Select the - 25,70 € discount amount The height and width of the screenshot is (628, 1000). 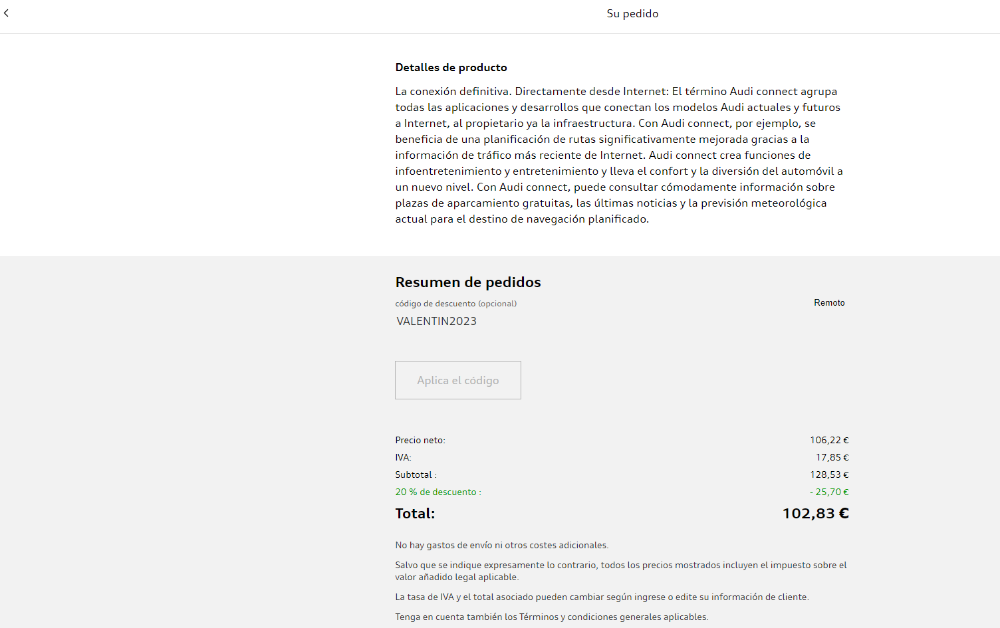tap(829, 492)
